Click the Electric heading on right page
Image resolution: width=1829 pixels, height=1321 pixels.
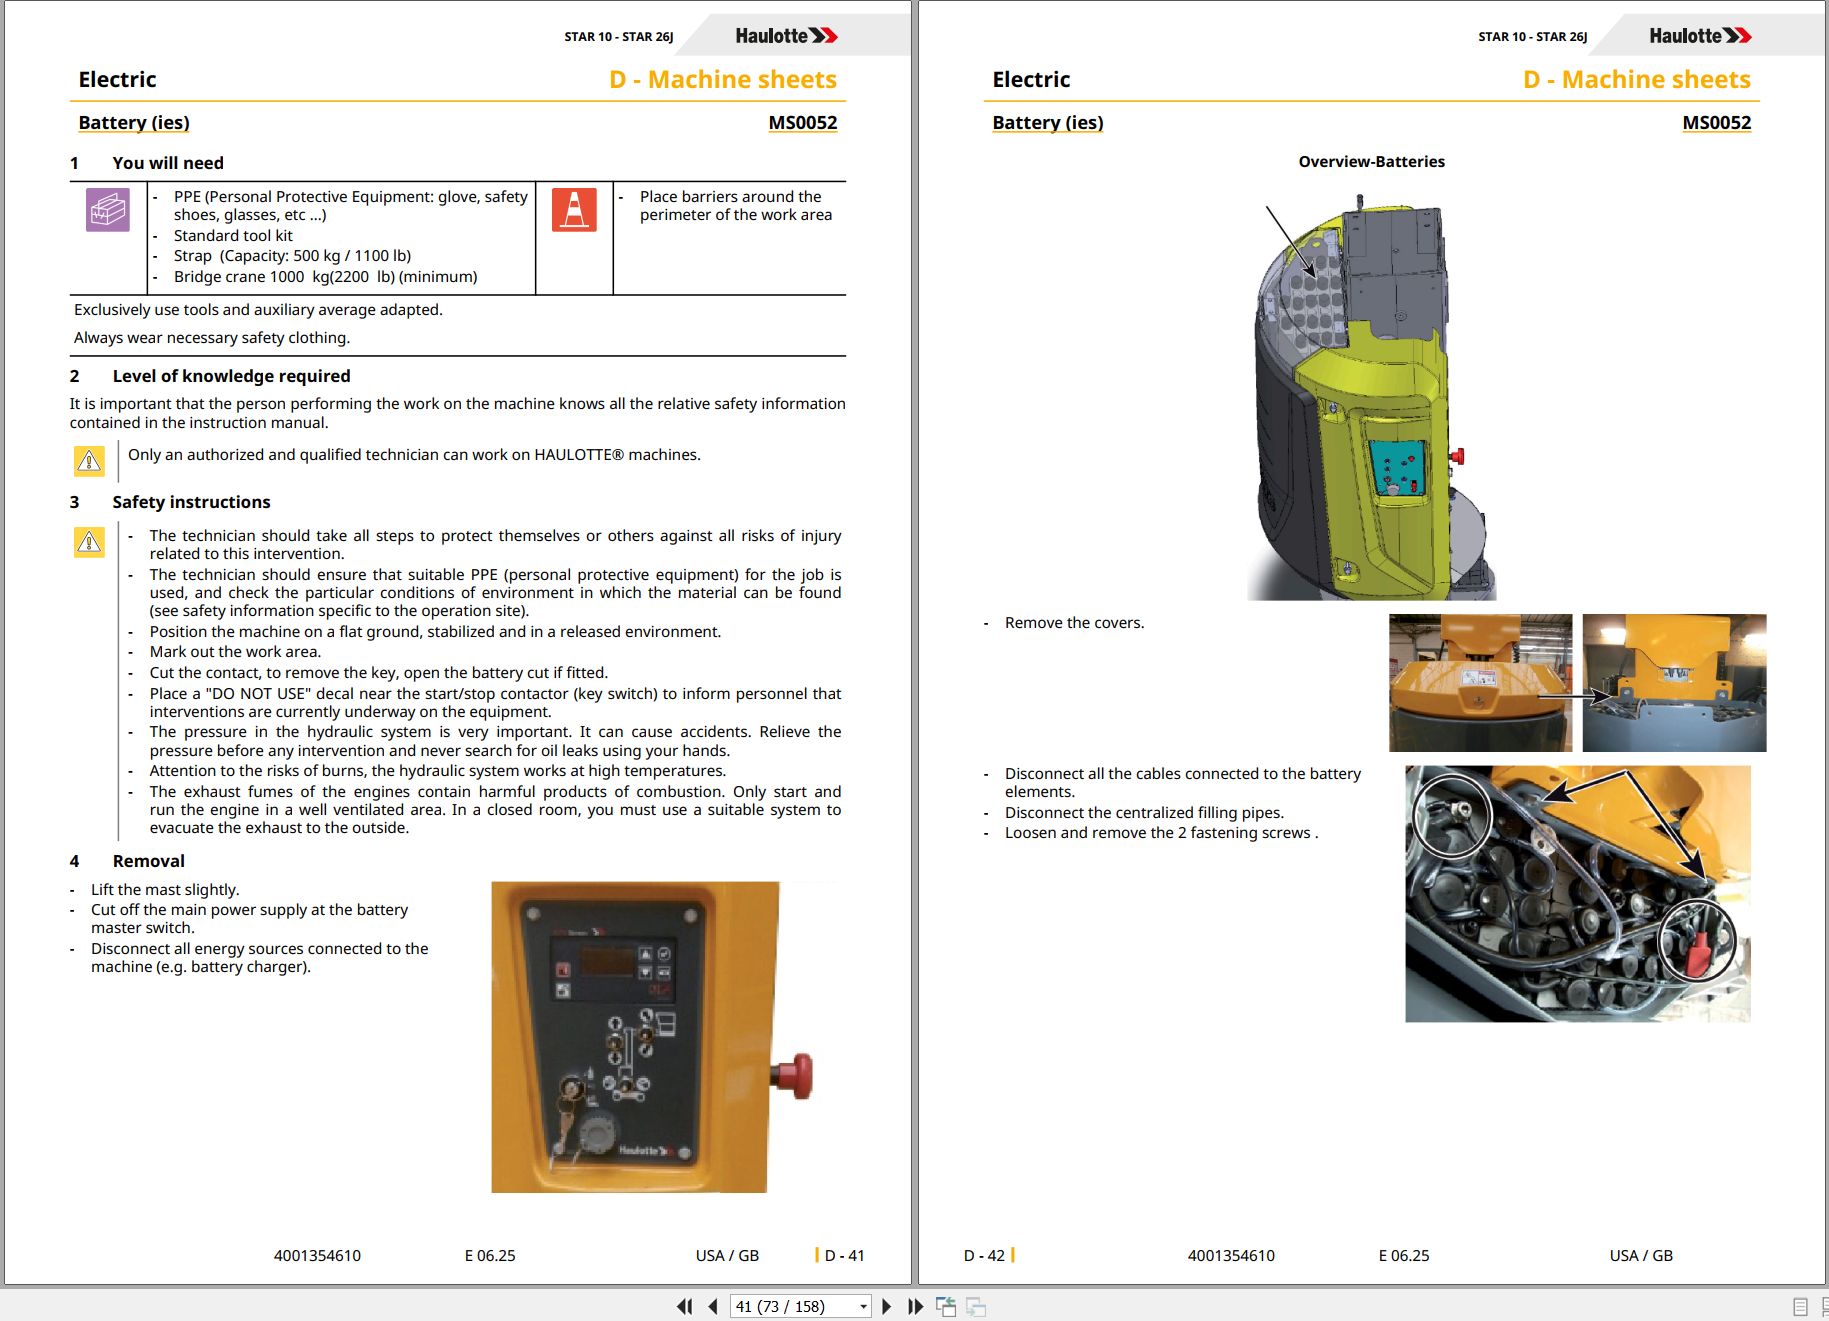(1031, 79)
